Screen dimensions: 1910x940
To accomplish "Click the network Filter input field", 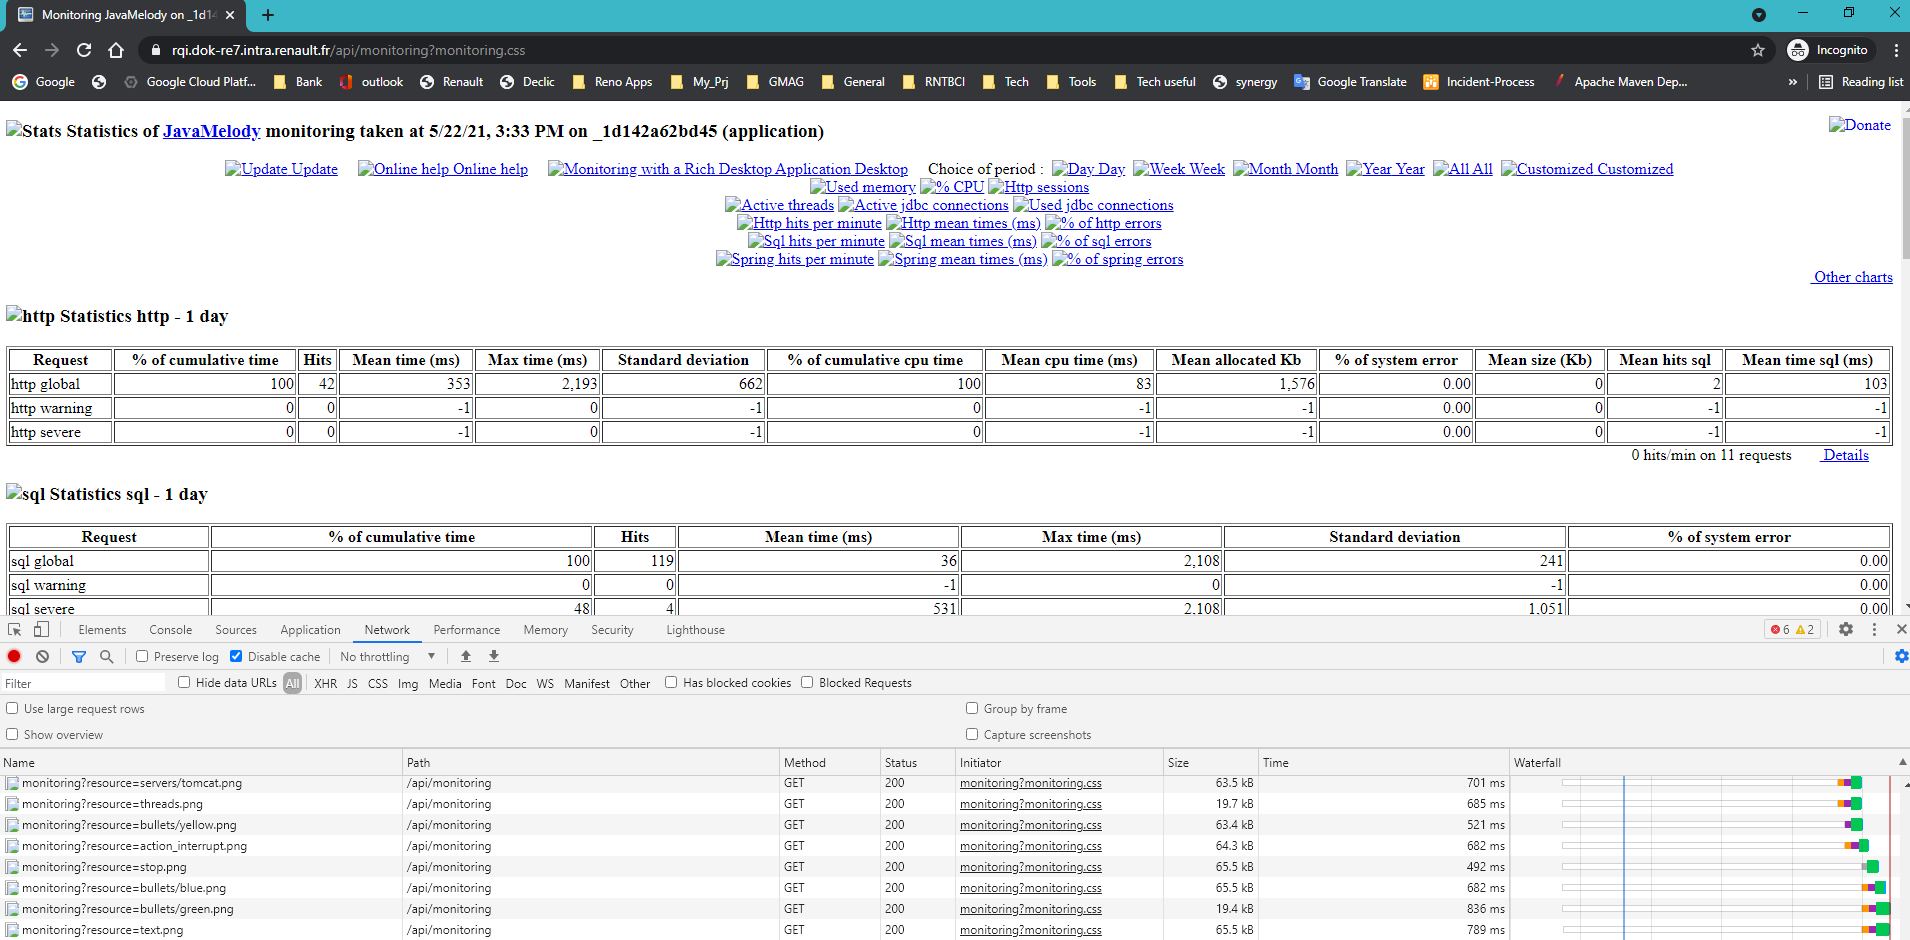I will pos(84,683).
